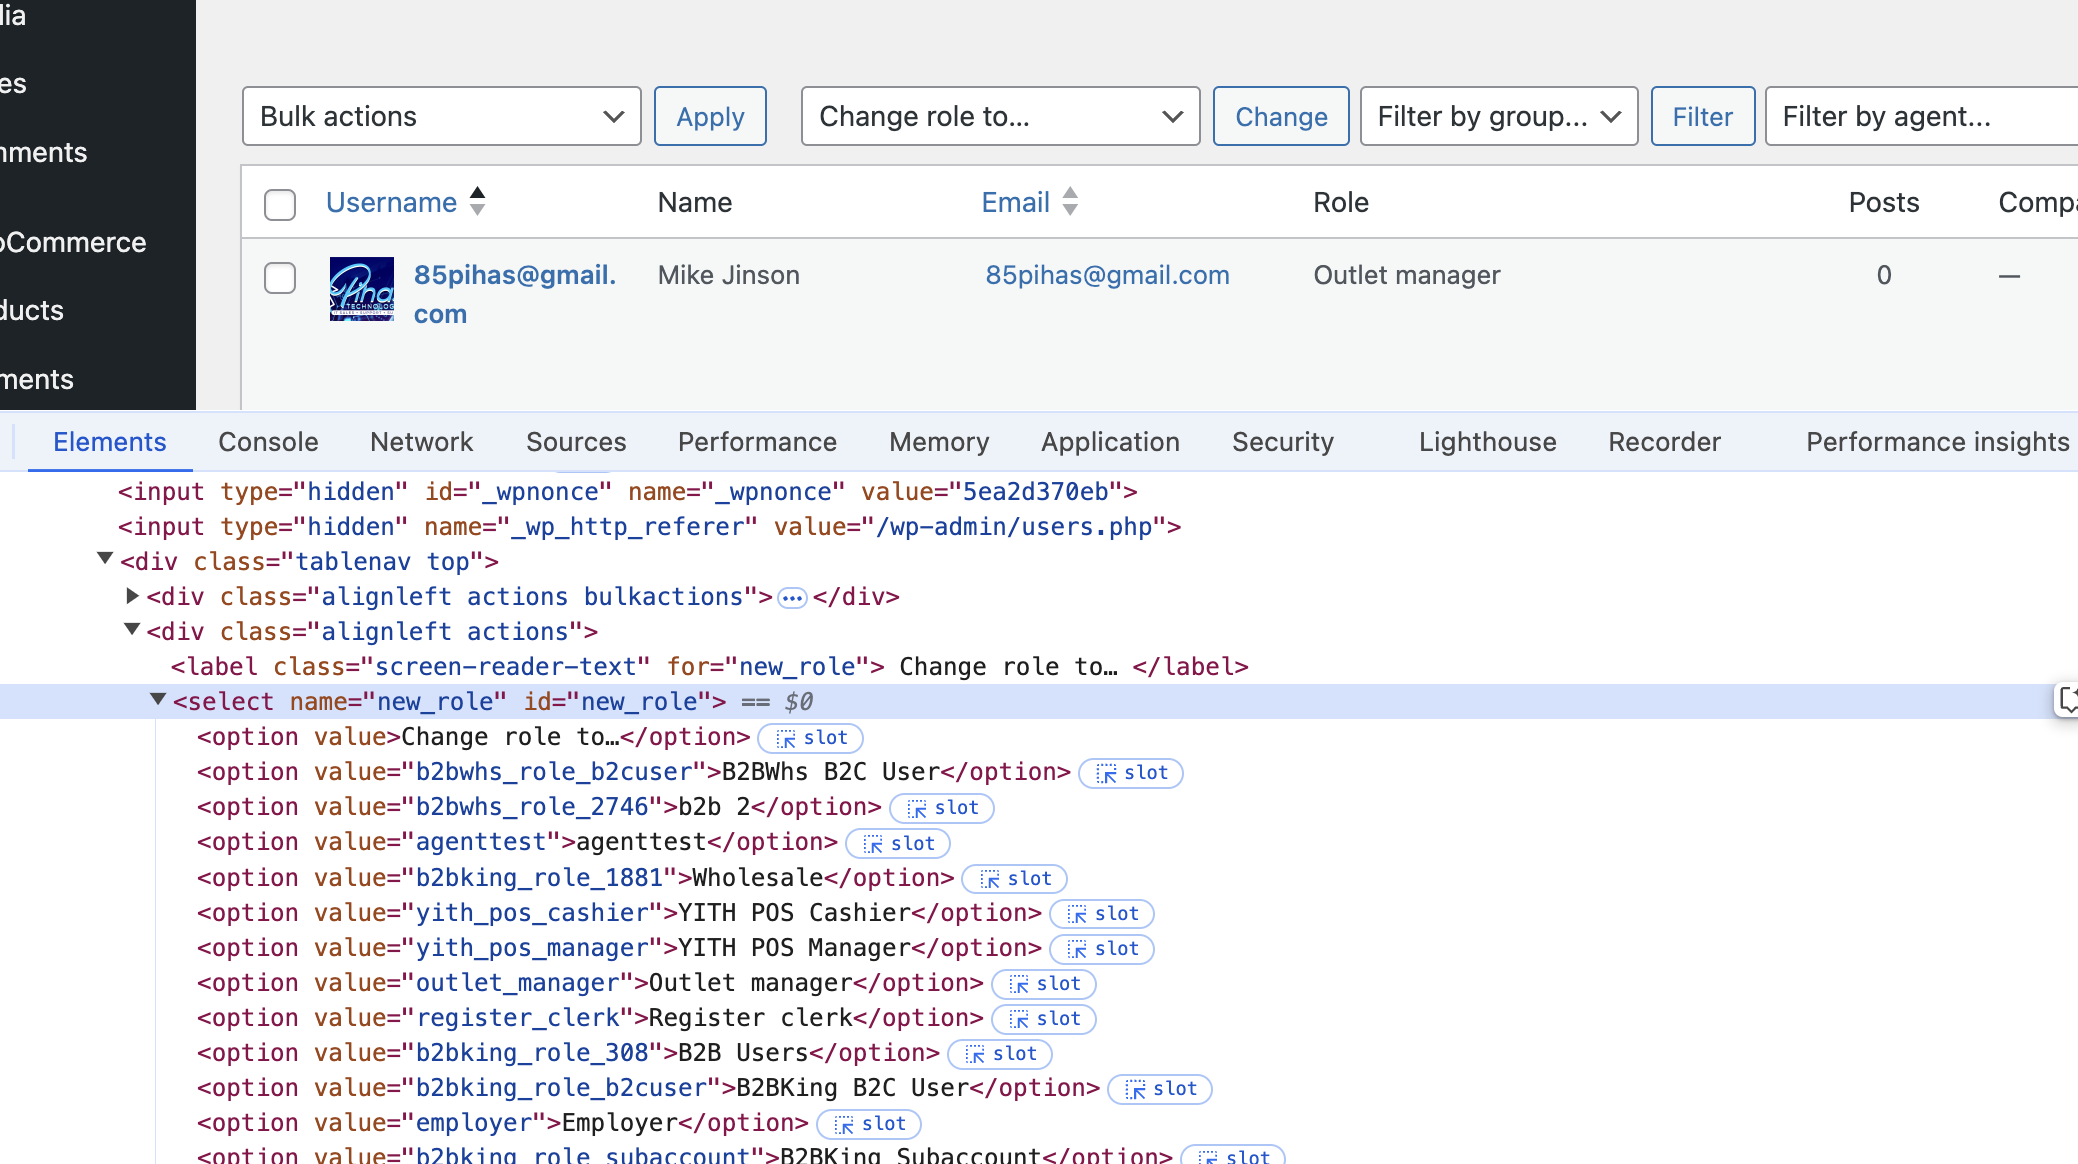Switch to the Console tab

point(268,442)
